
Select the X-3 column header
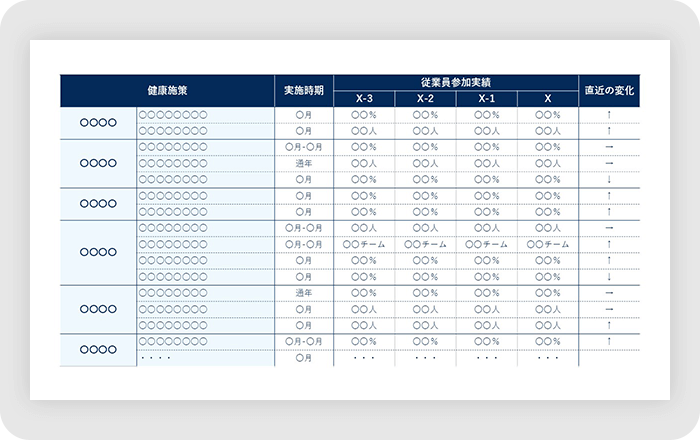click(x=365, y=98)
